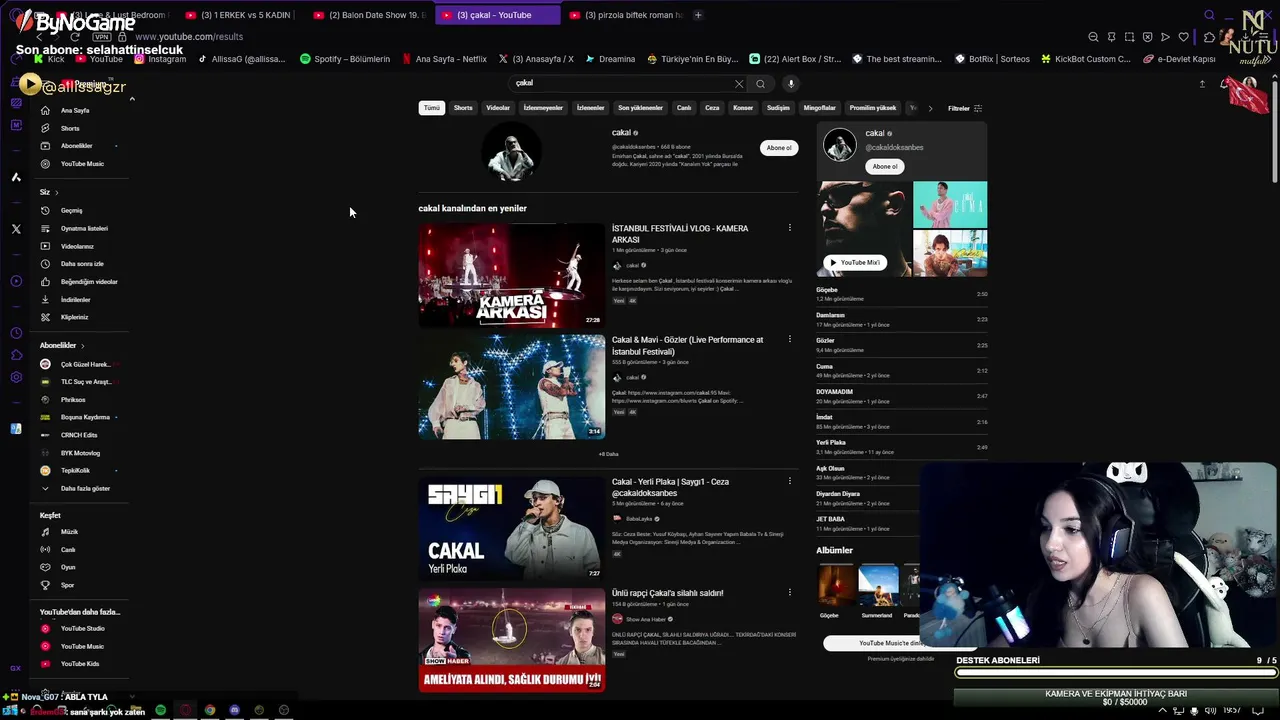Select the Tümü filter chip
Image resolution: width=1280 pixels, height=720 pixels.
click(431, 108)
